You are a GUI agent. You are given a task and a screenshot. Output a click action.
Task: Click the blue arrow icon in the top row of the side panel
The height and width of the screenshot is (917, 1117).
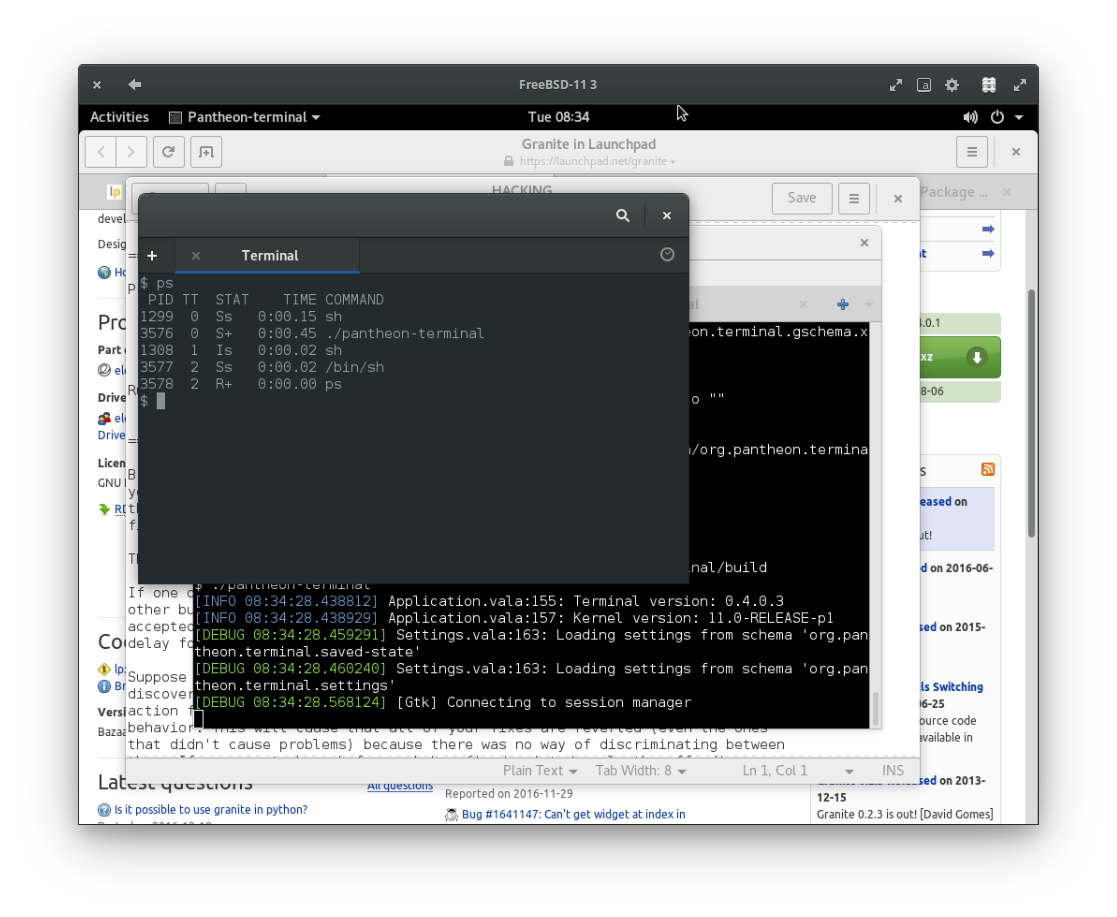987,229
